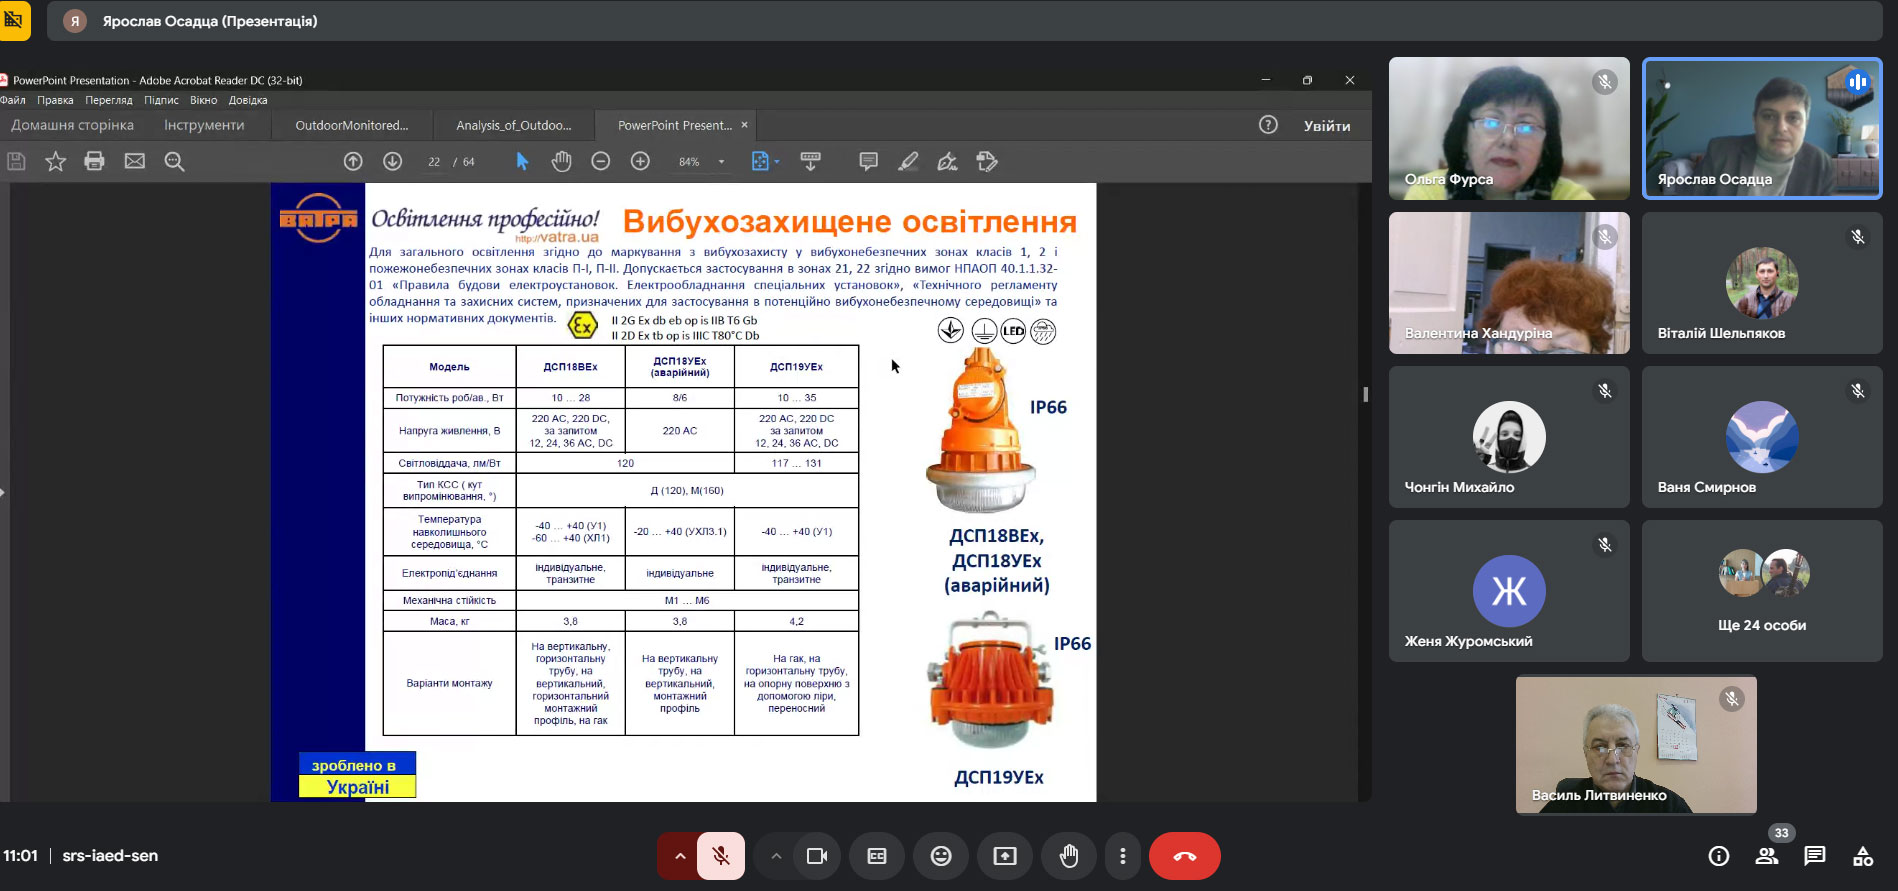
Task: Open chat with everyone icon
Action: [1815, 856]
